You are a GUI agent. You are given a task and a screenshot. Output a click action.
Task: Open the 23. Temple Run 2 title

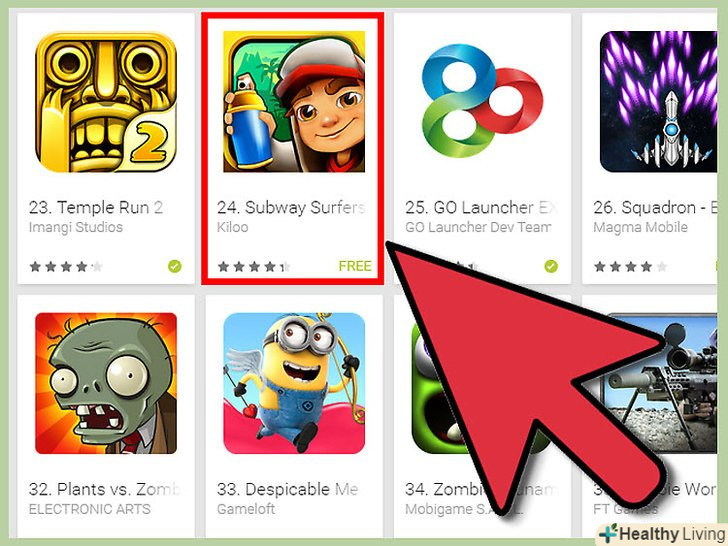(x=96, y=208)
